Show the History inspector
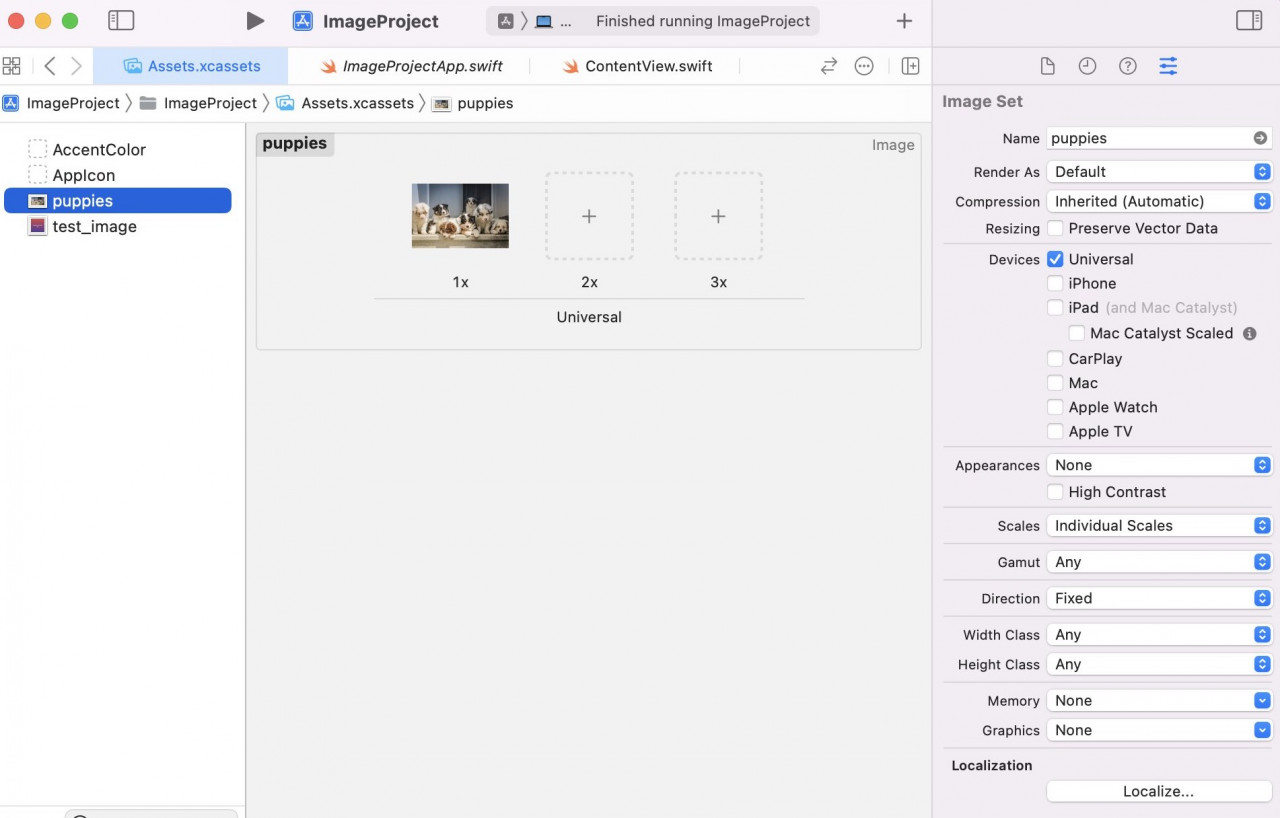Screen dimensions: 1280x818 point(1087,65)
